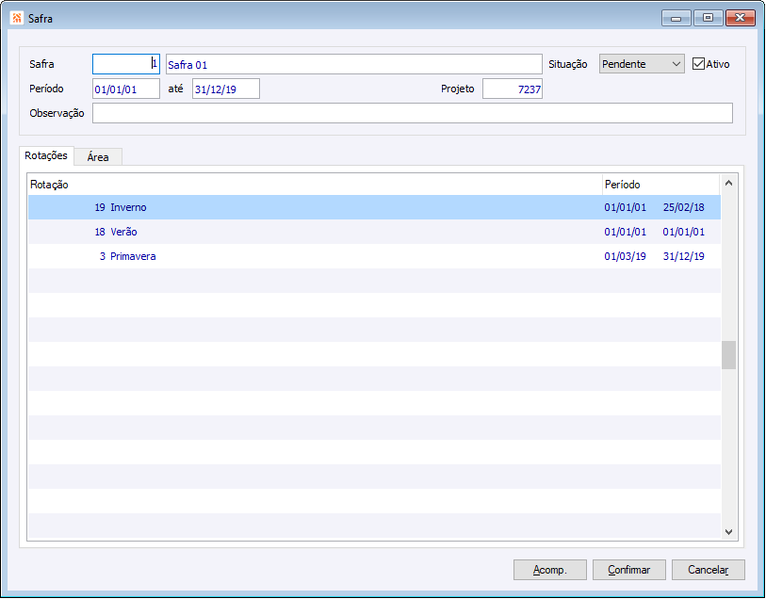This screenshot has width=766, height=599.
Task: Click the Acomp. button
Action: 550,570
